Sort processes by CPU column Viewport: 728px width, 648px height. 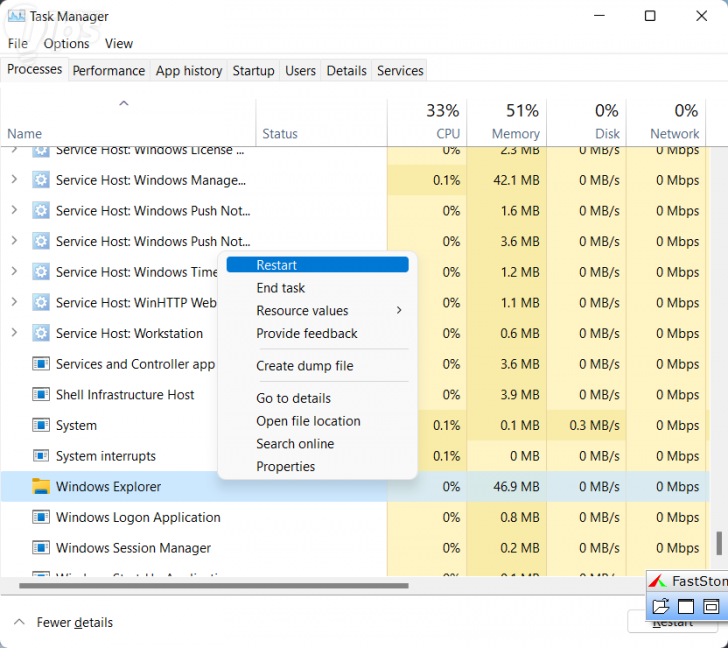427,122
